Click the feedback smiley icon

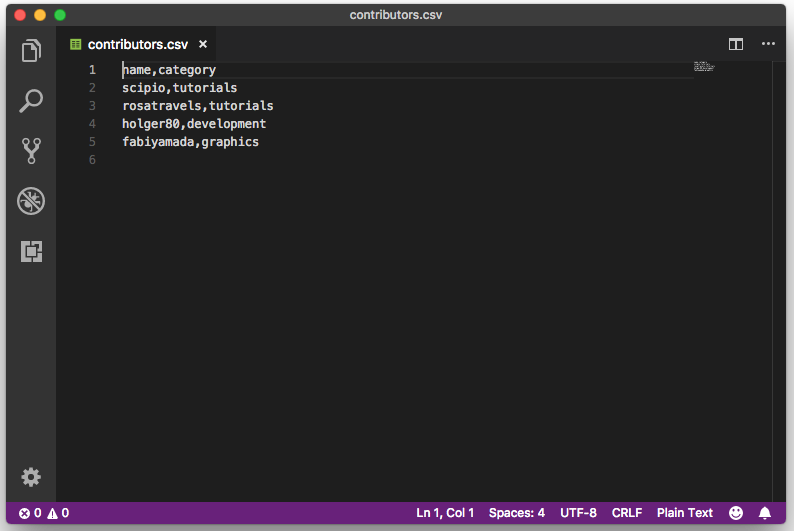click(736, 513)
